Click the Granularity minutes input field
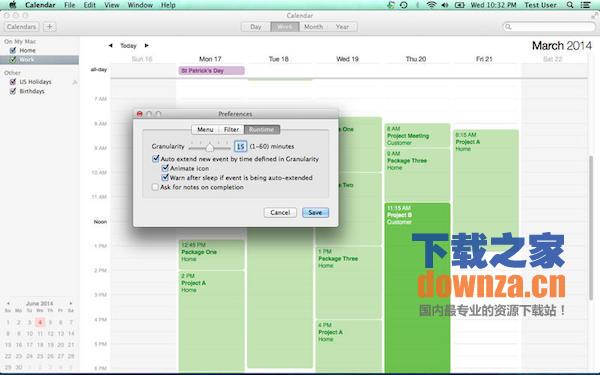The image size is (600, 375). 240,147
